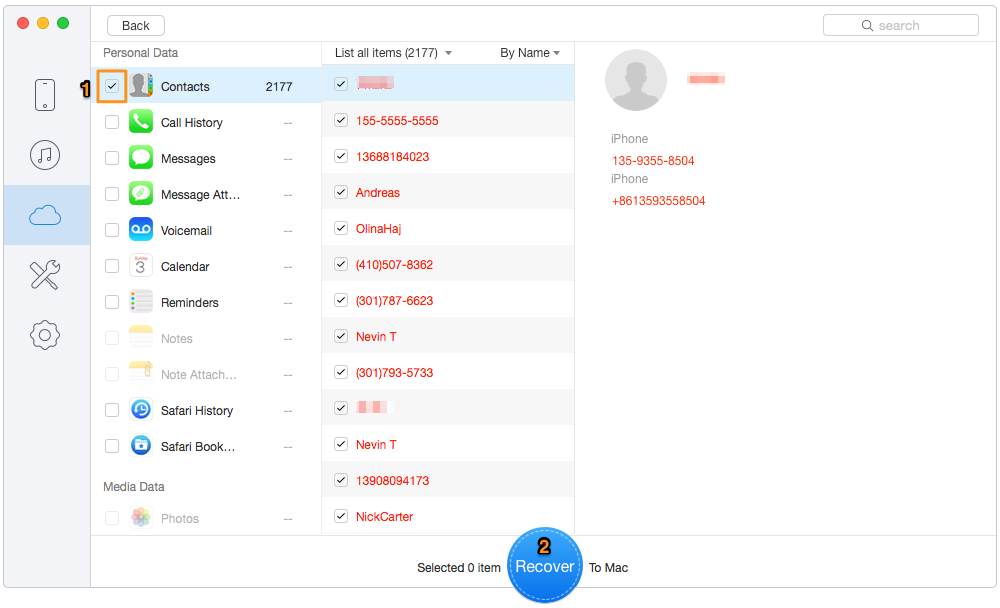Open the By Name sort dropdown

click(x=530, y=53)
